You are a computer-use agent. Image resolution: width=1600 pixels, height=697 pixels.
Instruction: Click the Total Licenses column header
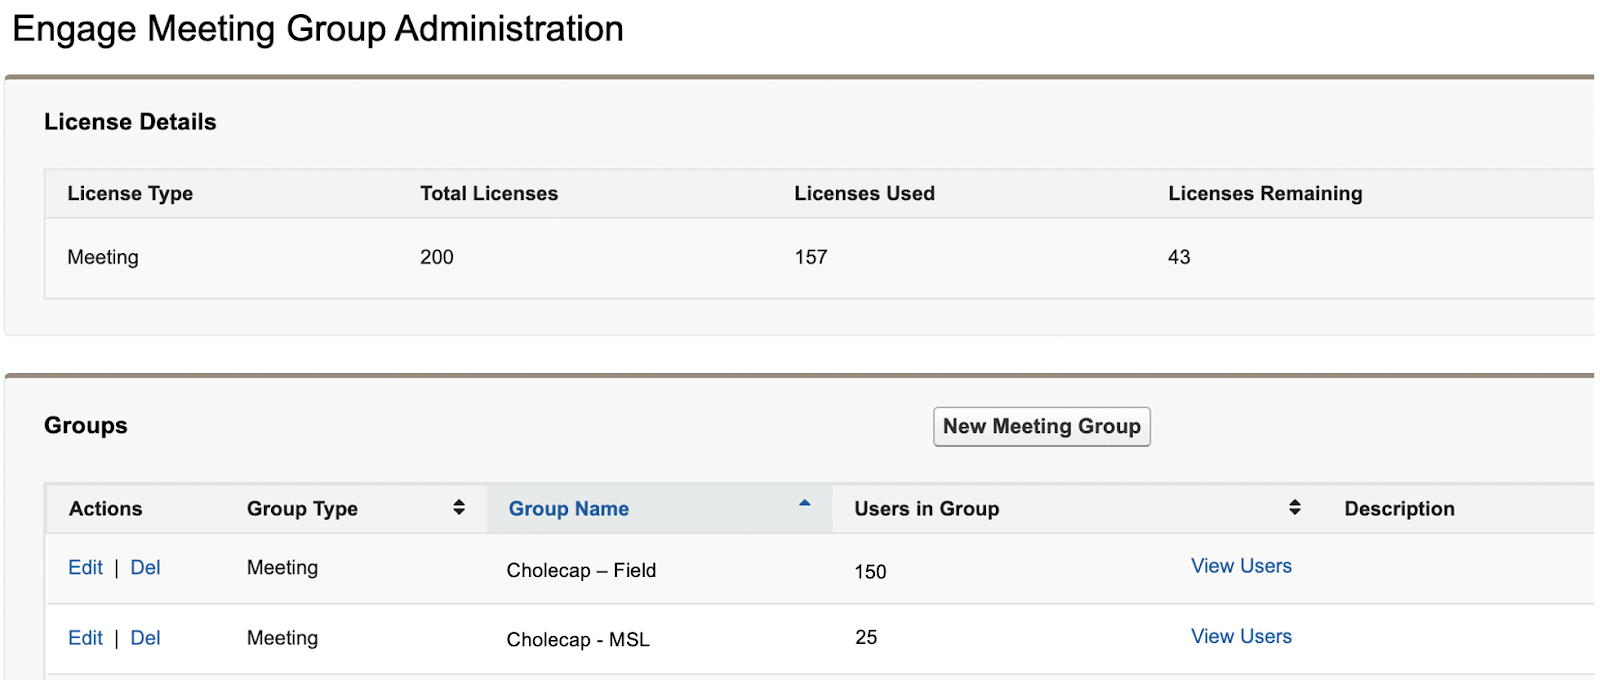point(488,194)
